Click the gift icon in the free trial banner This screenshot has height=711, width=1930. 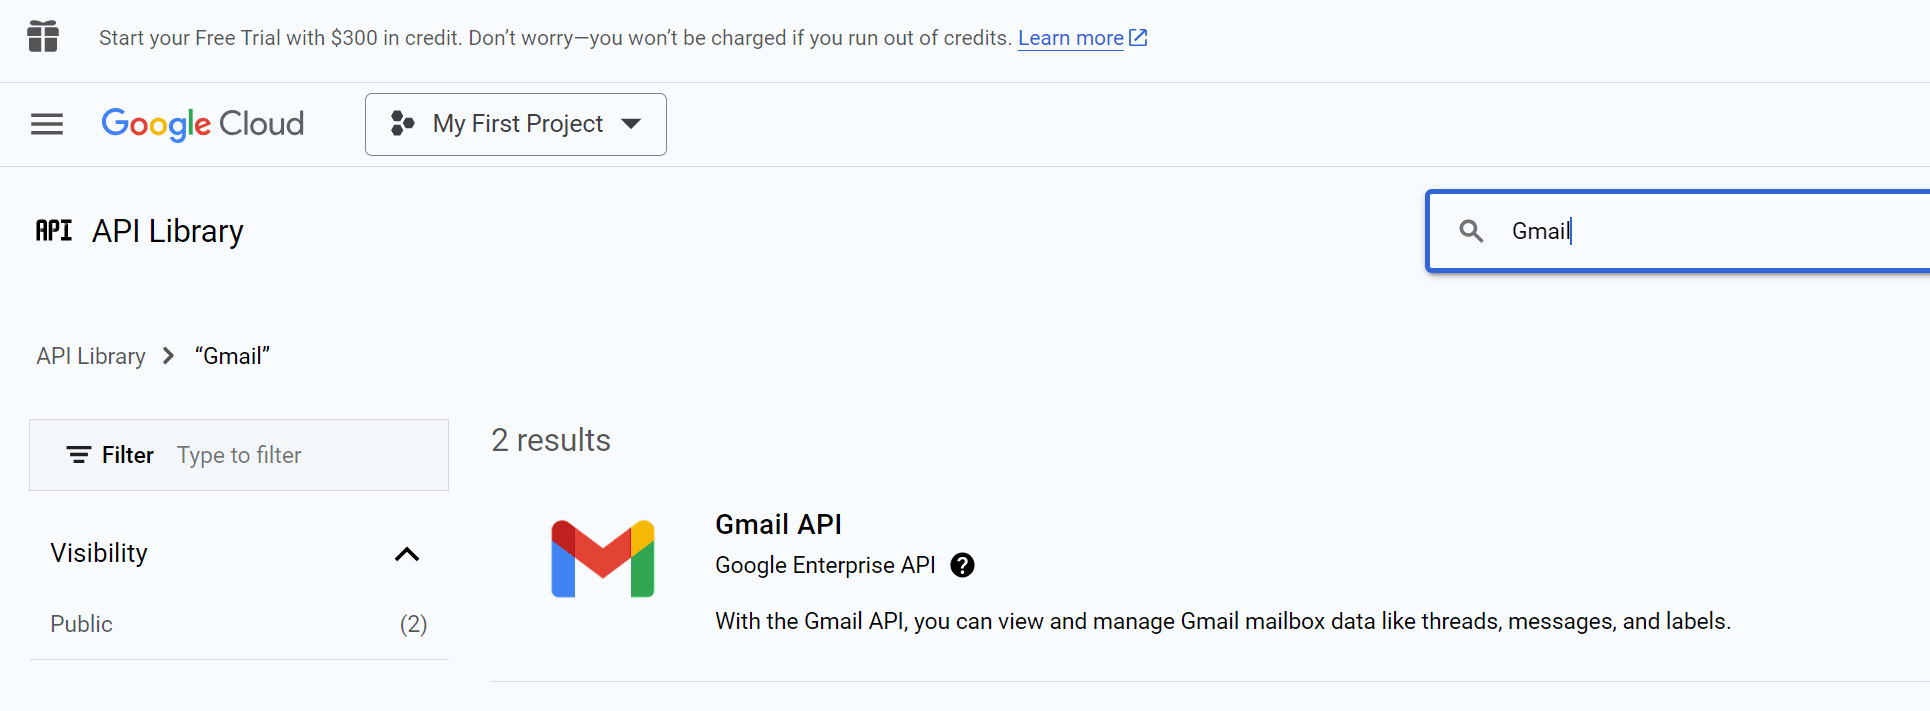(43, 37)
